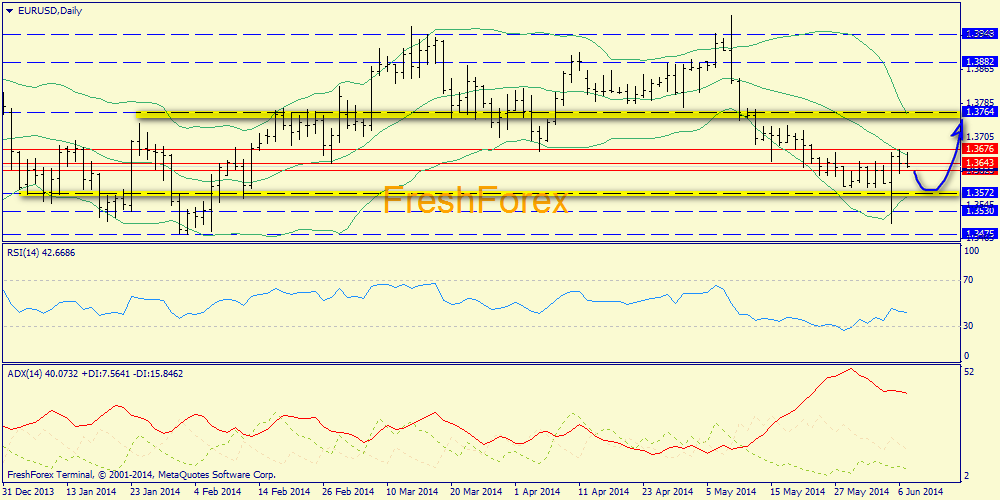Click the 4 Feb 2014 date label
This screenshot has width=1000, height=500.
[x=217, y=492]
